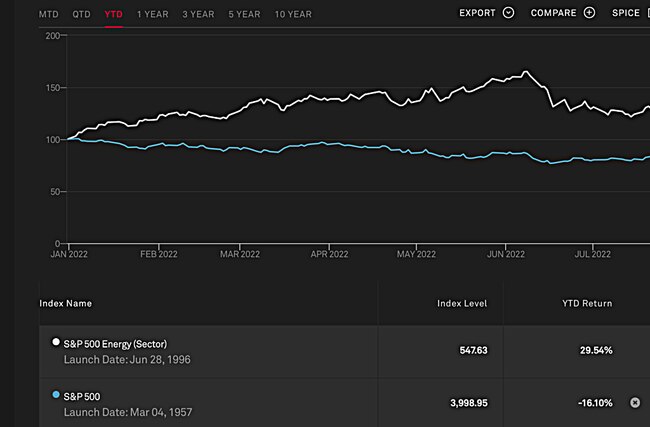Open the EXPORT dropdown chevron icon
Image resolution: width=650 pixels, height=427 pixels.
[508, 13]
